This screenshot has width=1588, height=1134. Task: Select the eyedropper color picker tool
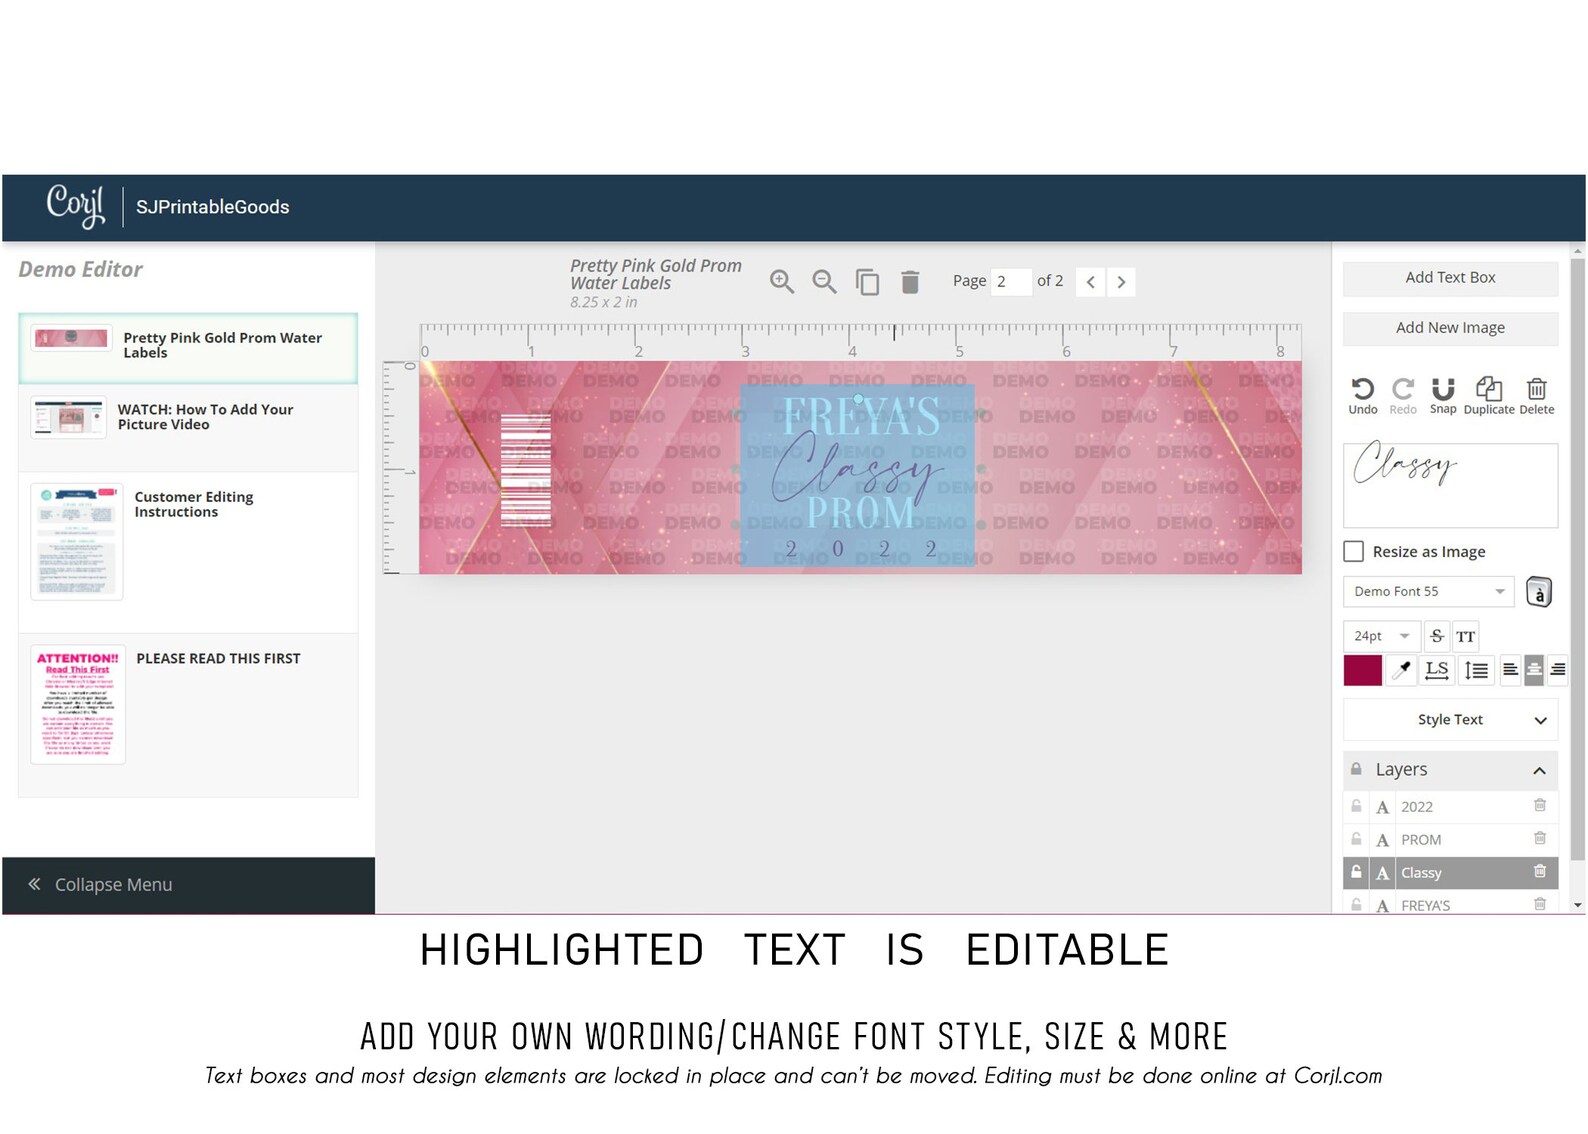pos(1402,670)
